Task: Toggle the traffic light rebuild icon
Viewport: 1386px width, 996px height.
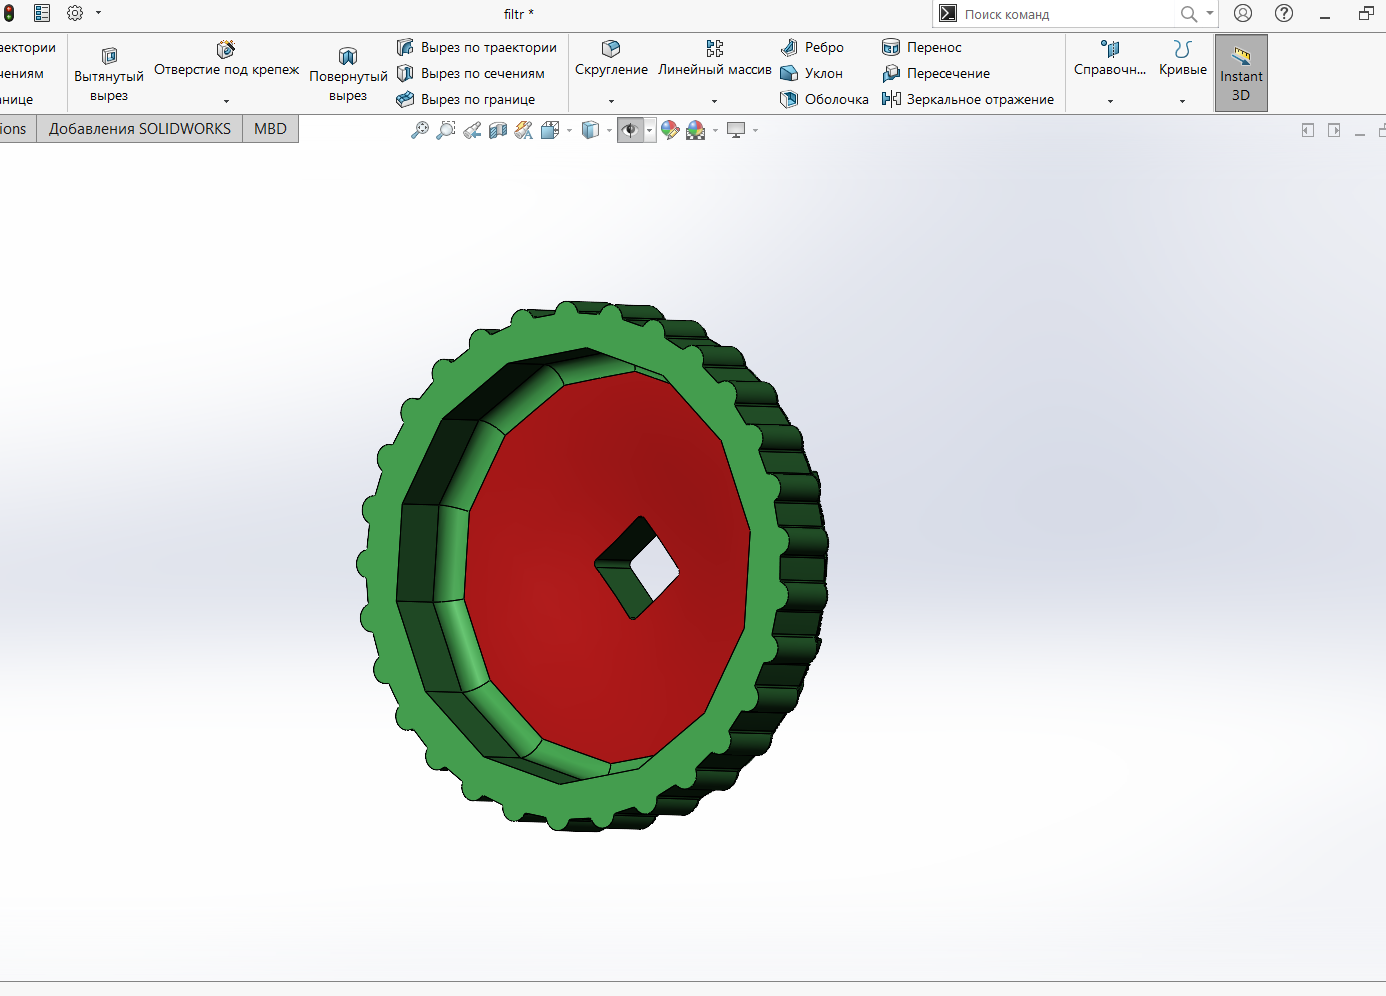Action: tap(9, 13)
